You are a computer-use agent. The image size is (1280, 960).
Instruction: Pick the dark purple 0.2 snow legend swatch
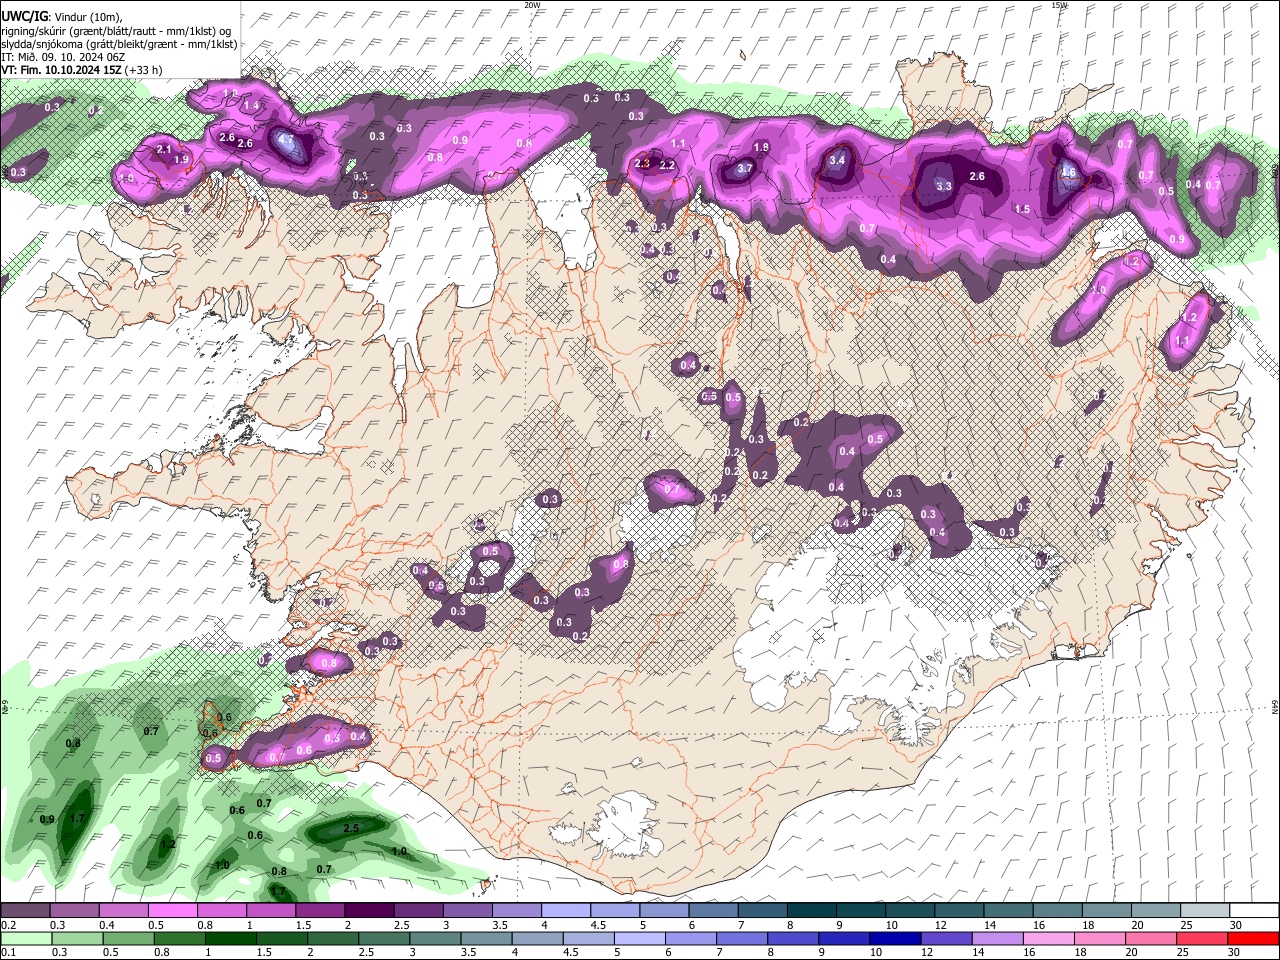tap(25, 911)
